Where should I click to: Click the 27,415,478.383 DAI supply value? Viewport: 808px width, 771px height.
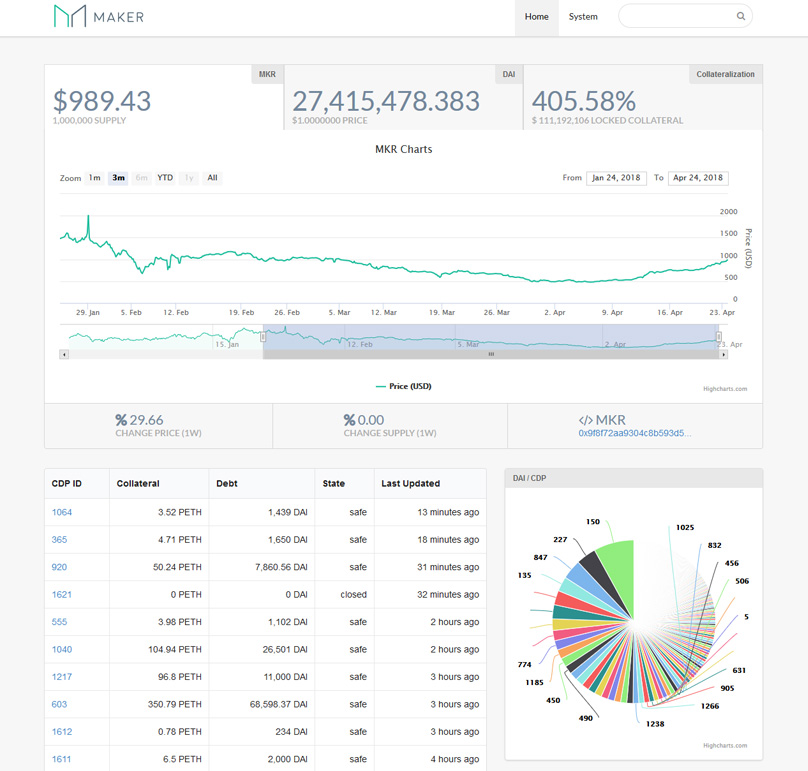coord(386,101)
